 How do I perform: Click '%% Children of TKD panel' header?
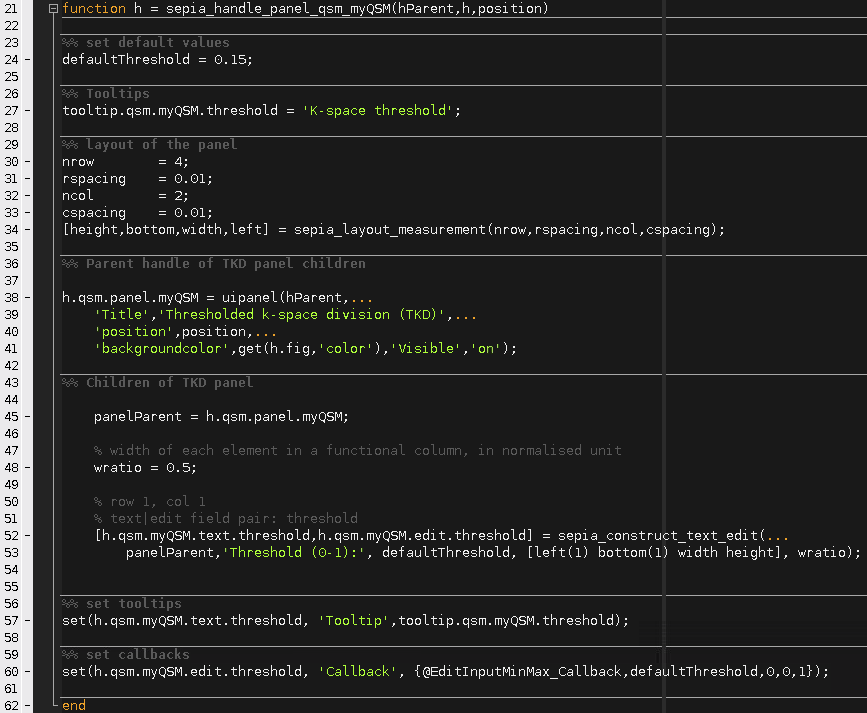pos(158,383)
